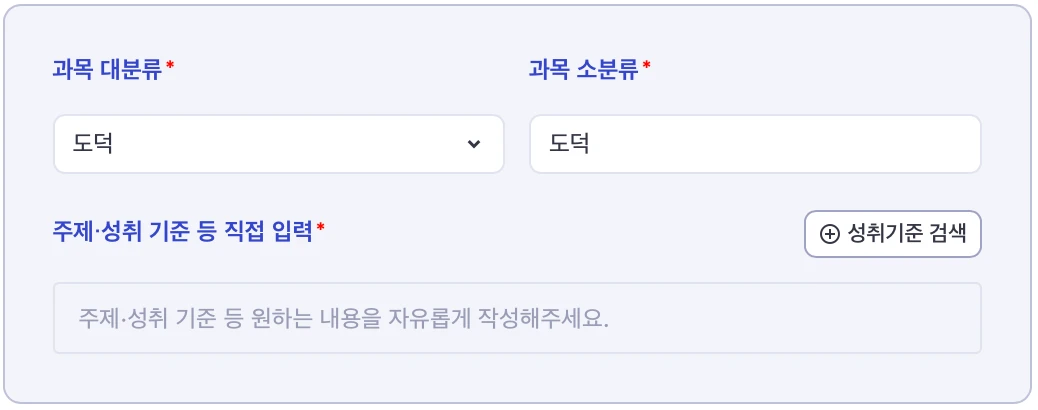Expand the subject main category combo box
This screenshot has width=1038, height=410.
(x=279, y=144)
